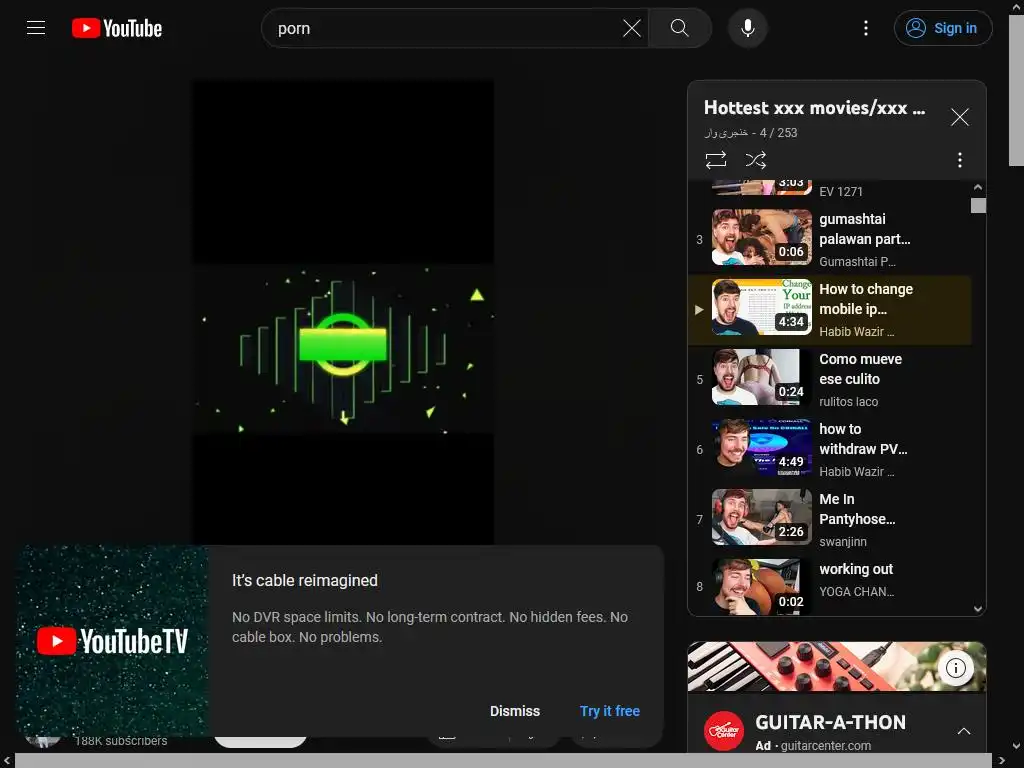The width and height of the screenshot is (1024, 768).
Task: Open the hamburger guide menu
Action: pyautogui.click(x=36, y=28)
